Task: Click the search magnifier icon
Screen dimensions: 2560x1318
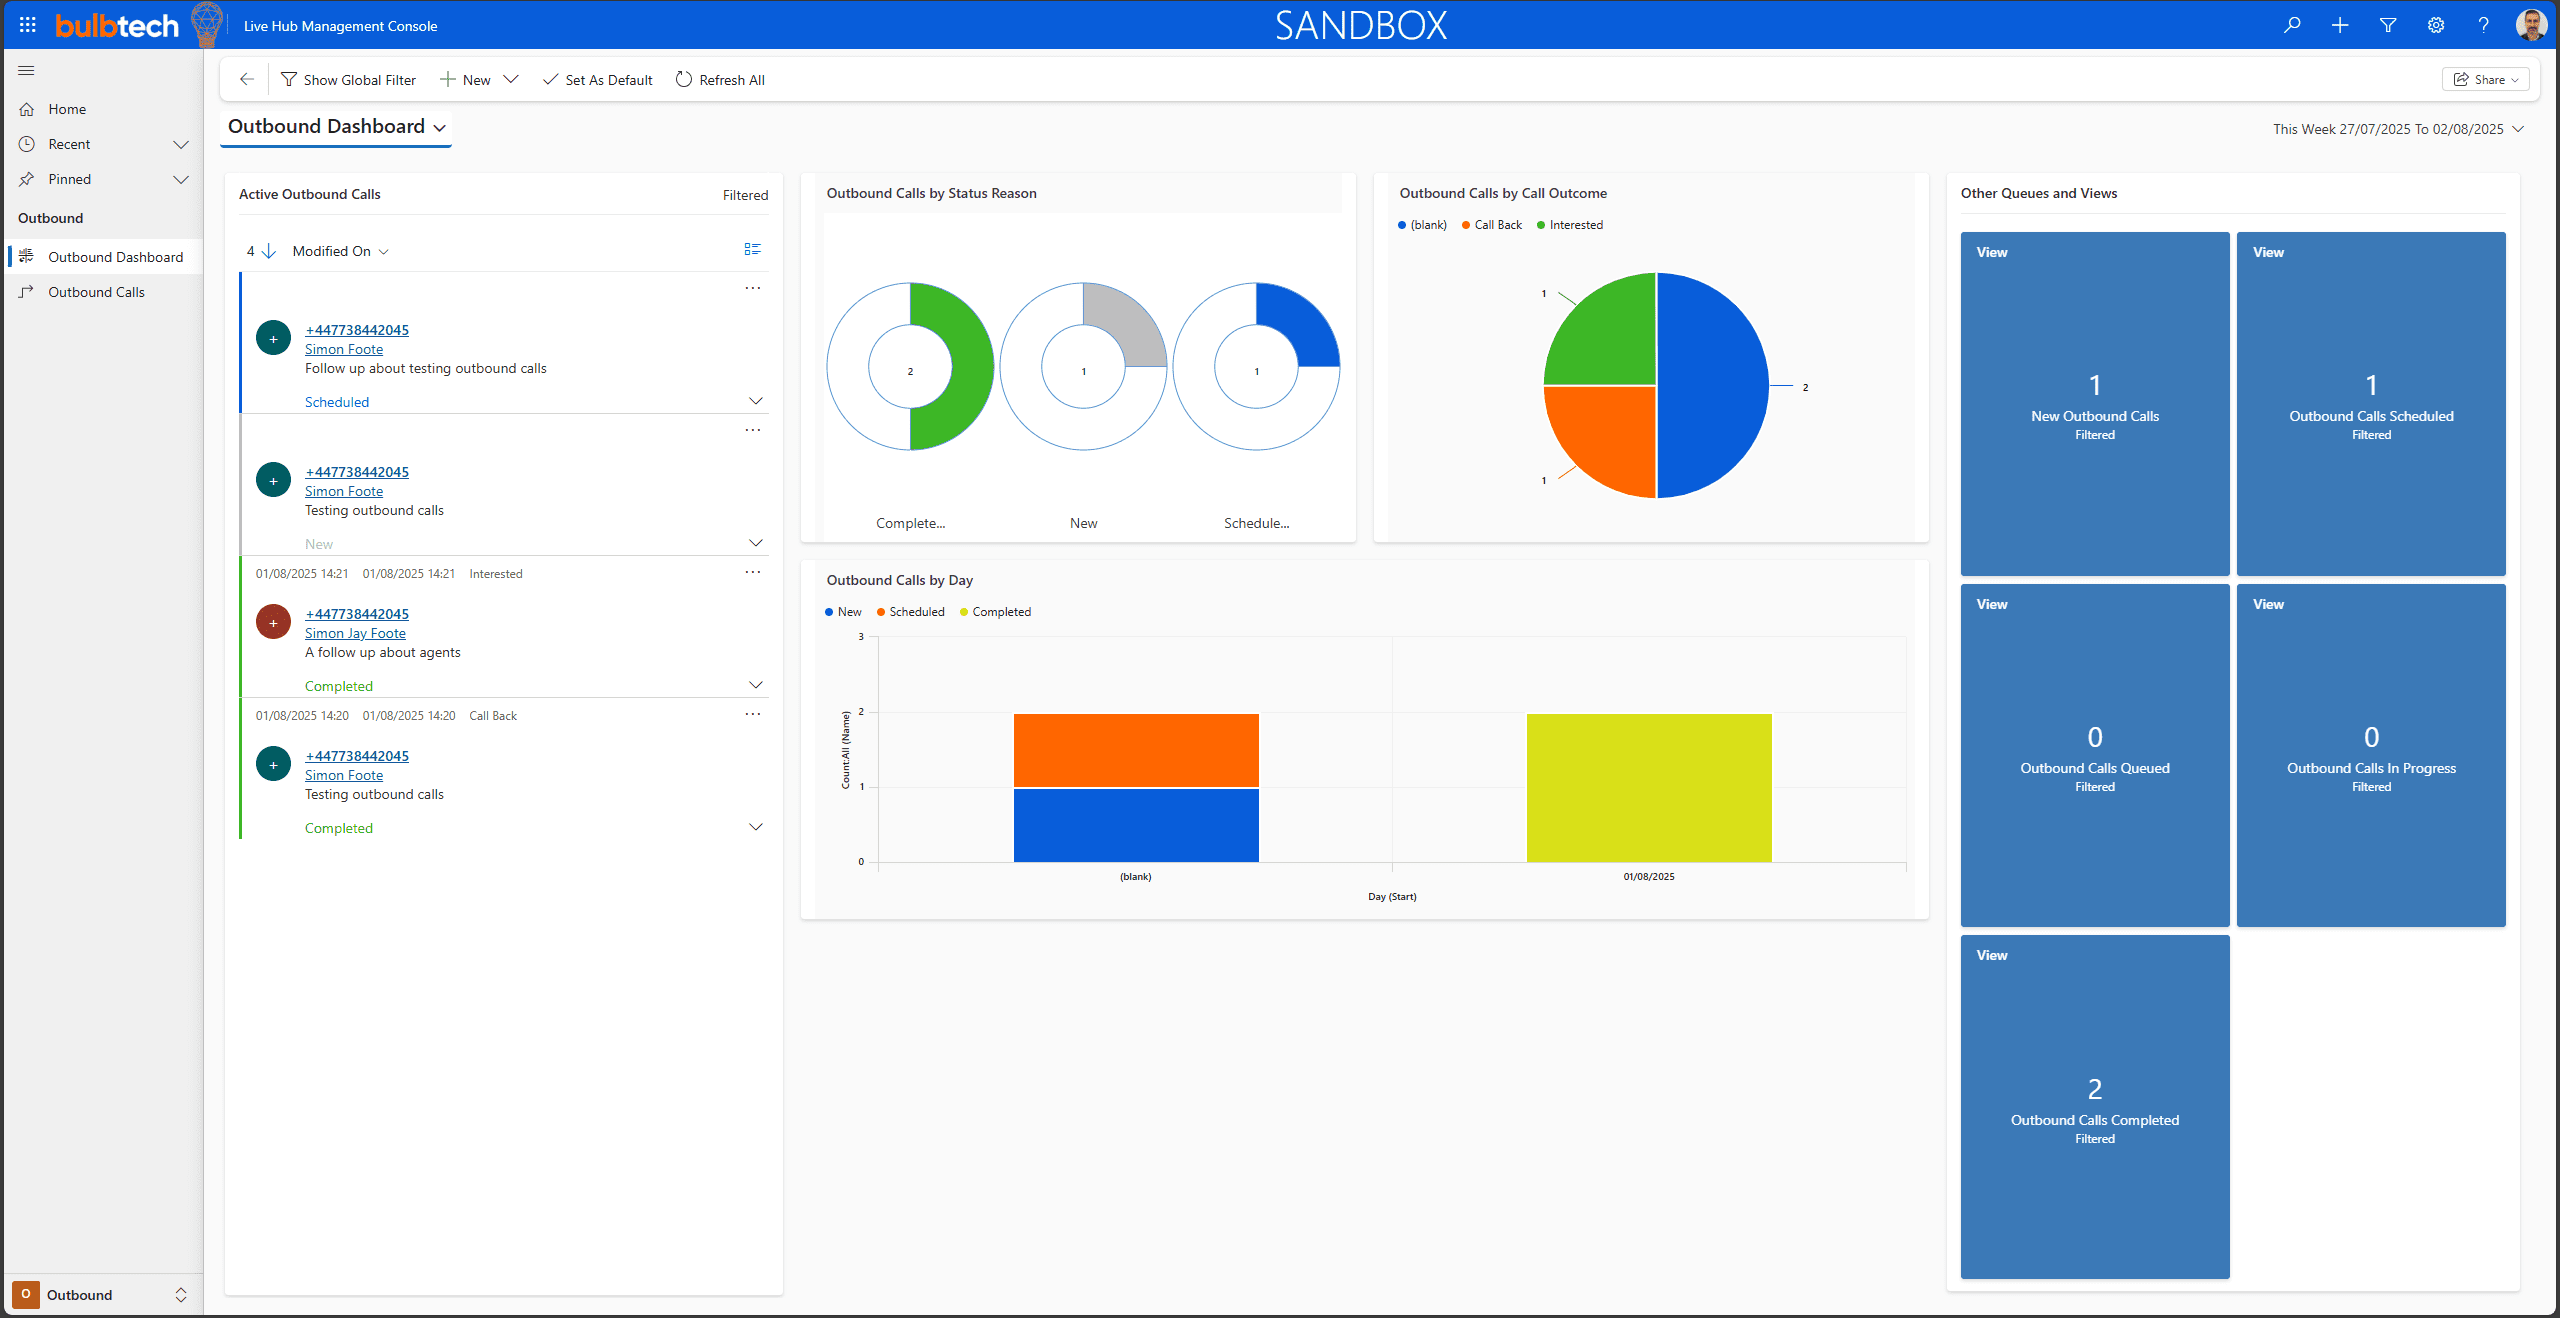Action: point(2292,25)
